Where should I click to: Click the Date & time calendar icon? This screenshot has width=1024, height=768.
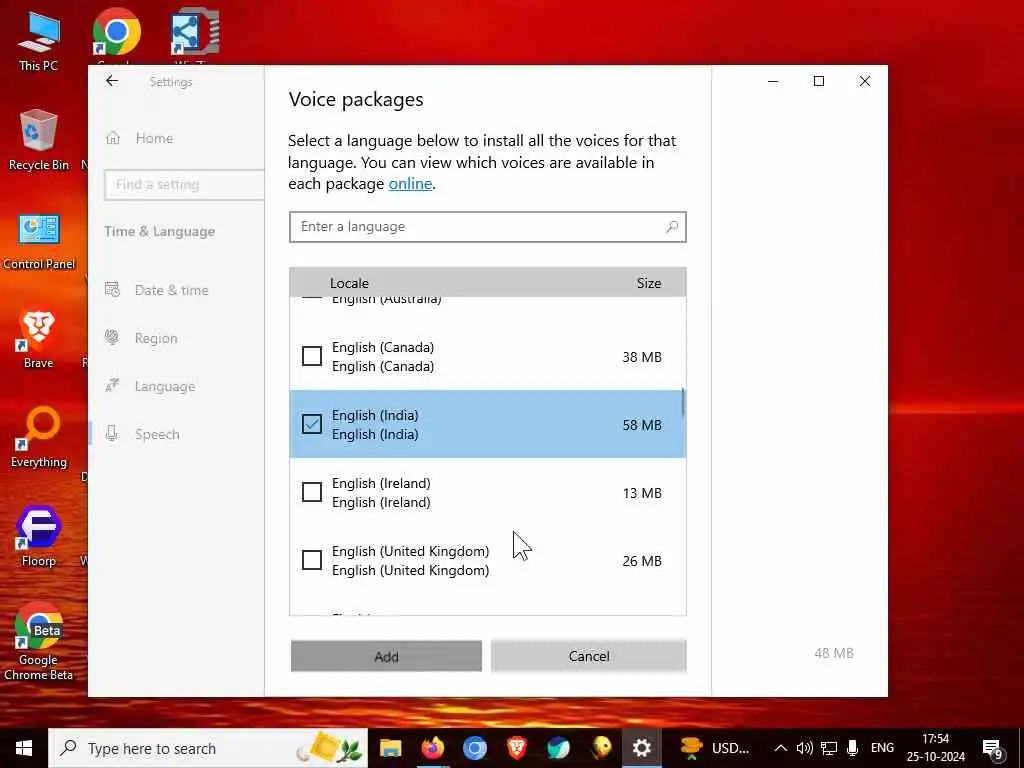[112, 289]
